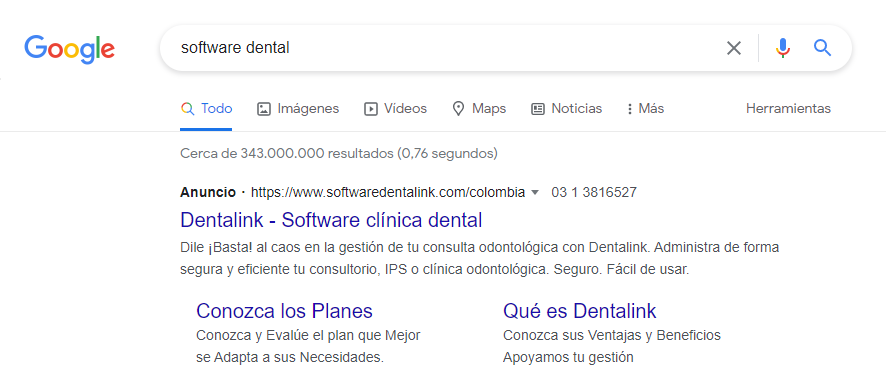
Task: Clear the search box with X icon
Action: [x=733, y=49]
